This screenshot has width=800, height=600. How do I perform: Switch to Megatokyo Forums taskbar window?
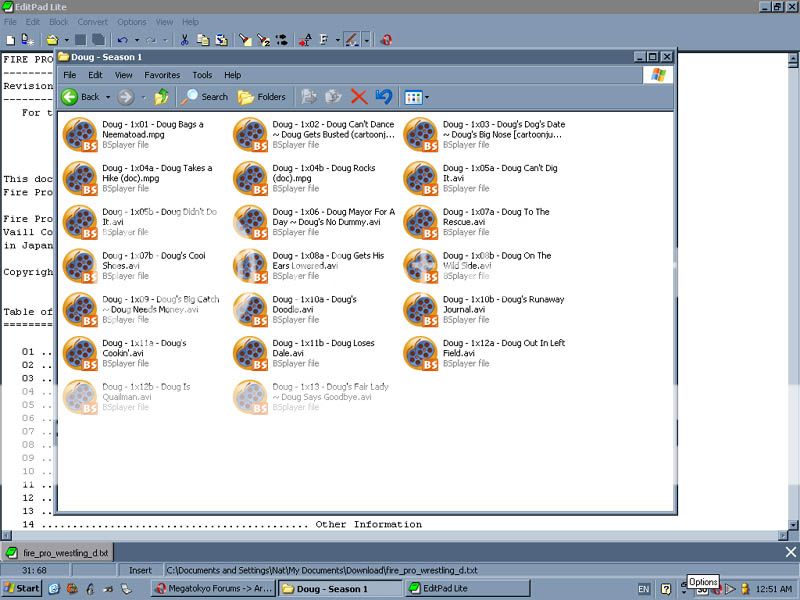[210, 588]
